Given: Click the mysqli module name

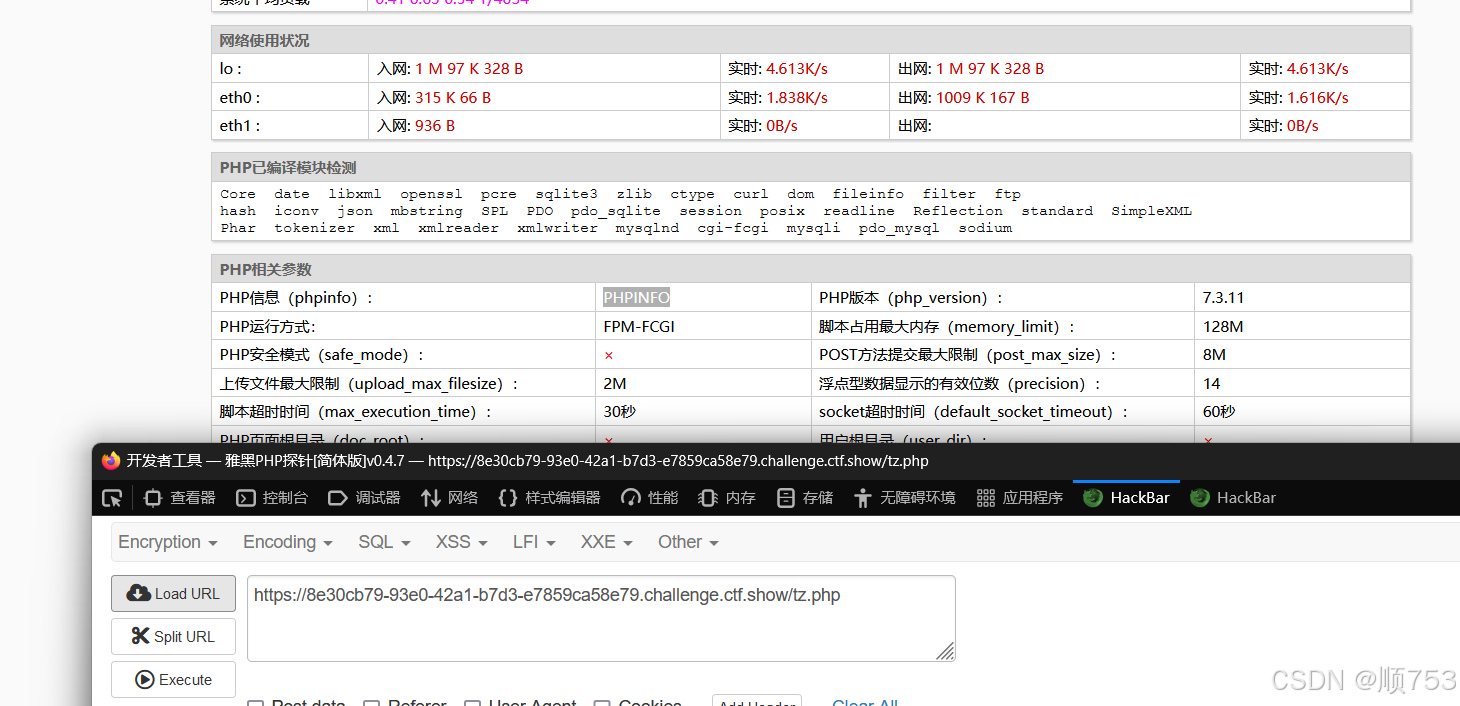Looking at the screenshot, I should tap(813, 228).
